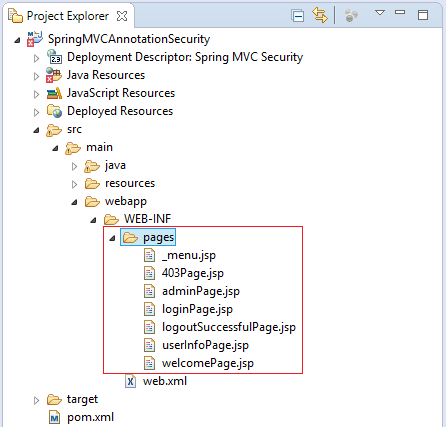Open the View Menu dropdown triangle
This screenshot has width=446, height=427.
point(380,13)
